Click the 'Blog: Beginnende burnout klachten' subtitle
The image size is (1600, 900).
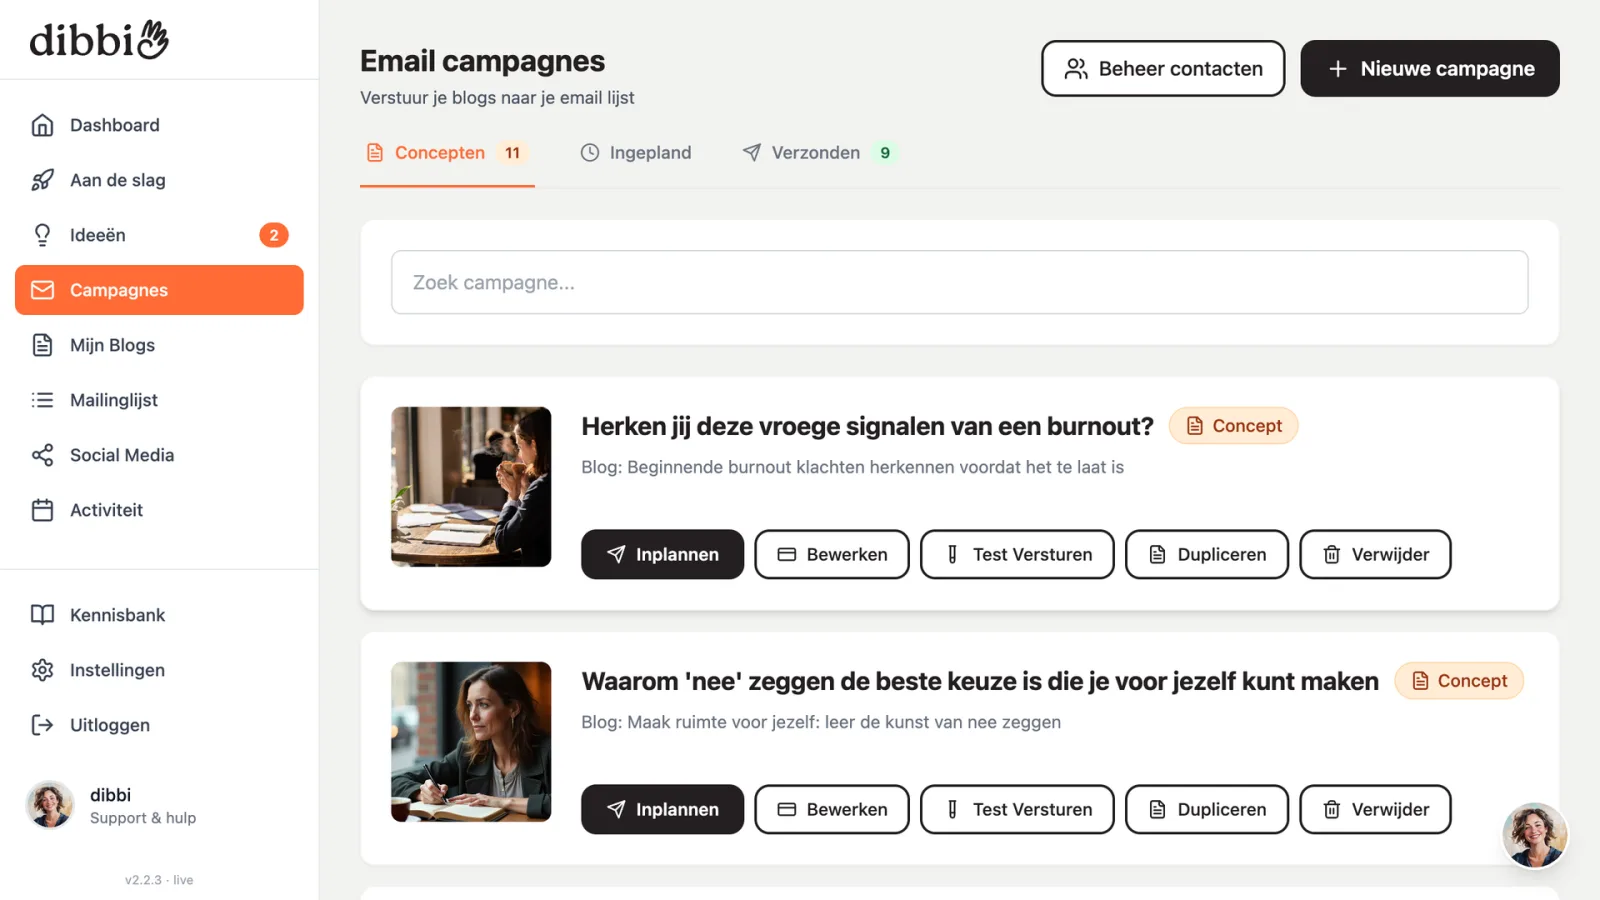point(852,467)
